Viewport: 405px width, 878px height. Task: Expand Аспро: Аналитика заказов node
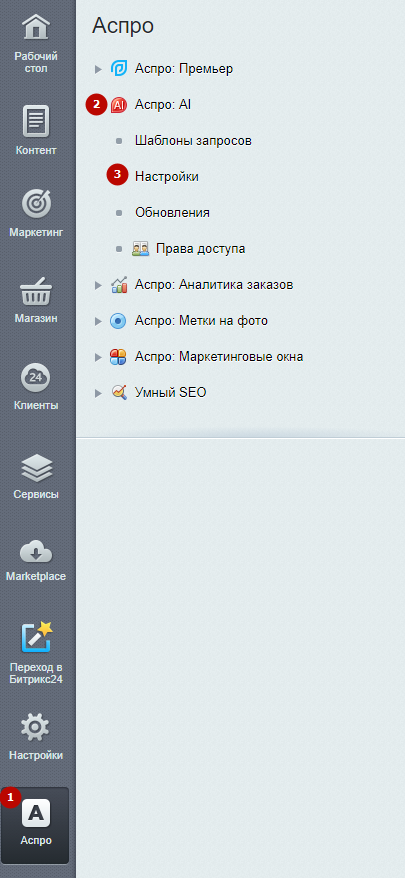pos(99,285)
